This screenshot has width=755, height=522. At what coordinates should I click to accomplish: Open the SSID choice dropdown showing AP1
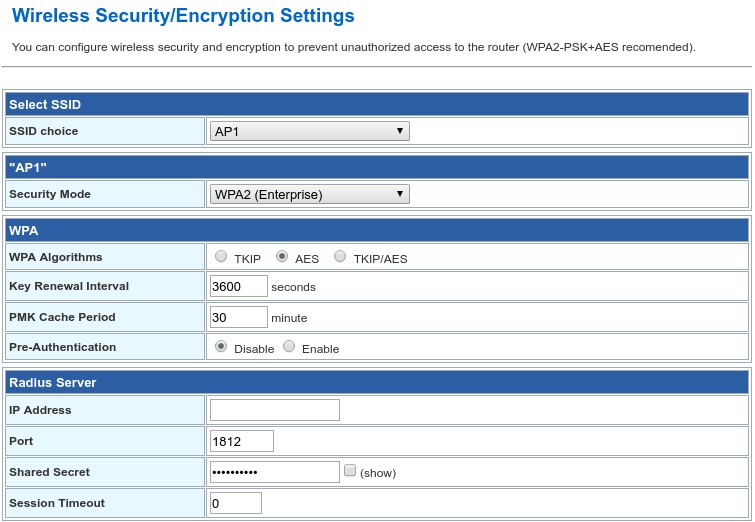[x=310, y=131]
